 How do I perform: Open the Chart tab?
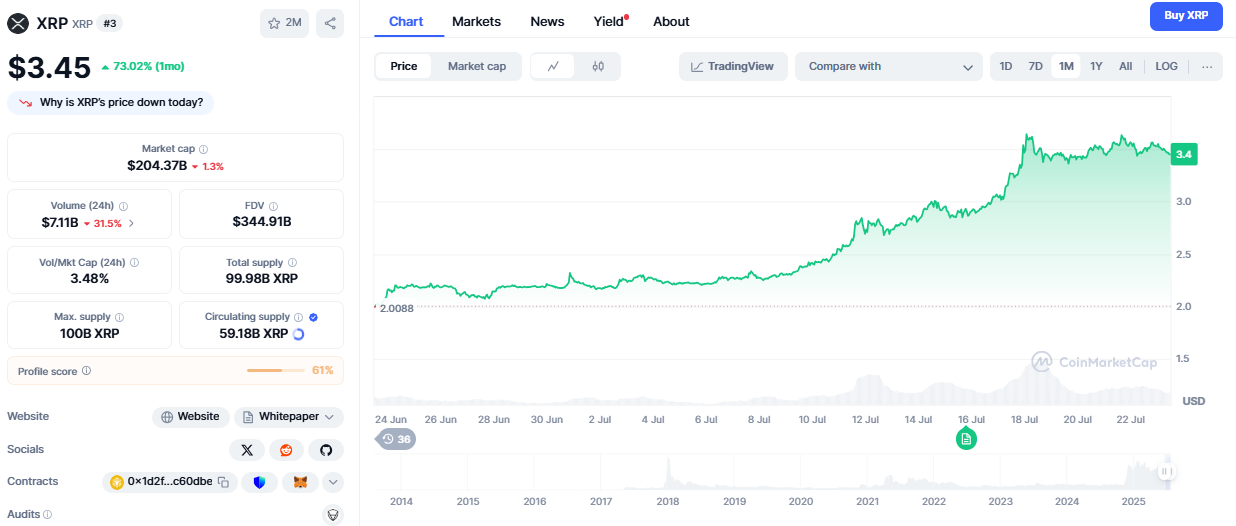[406, 21]
